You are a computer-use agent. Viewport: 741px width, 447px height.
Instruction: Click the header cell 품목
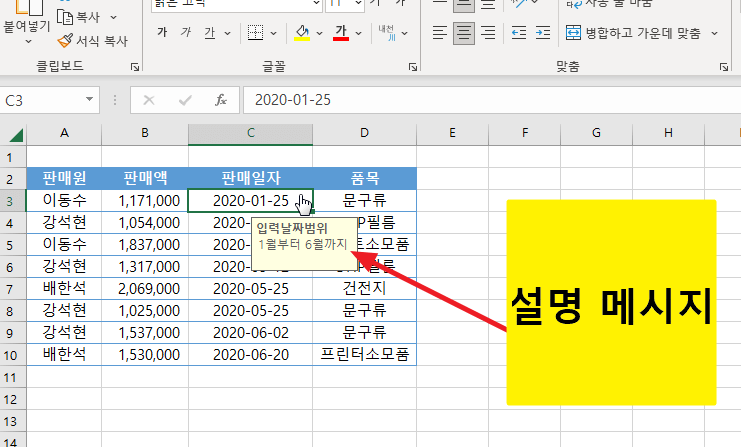tap(364, 178)
